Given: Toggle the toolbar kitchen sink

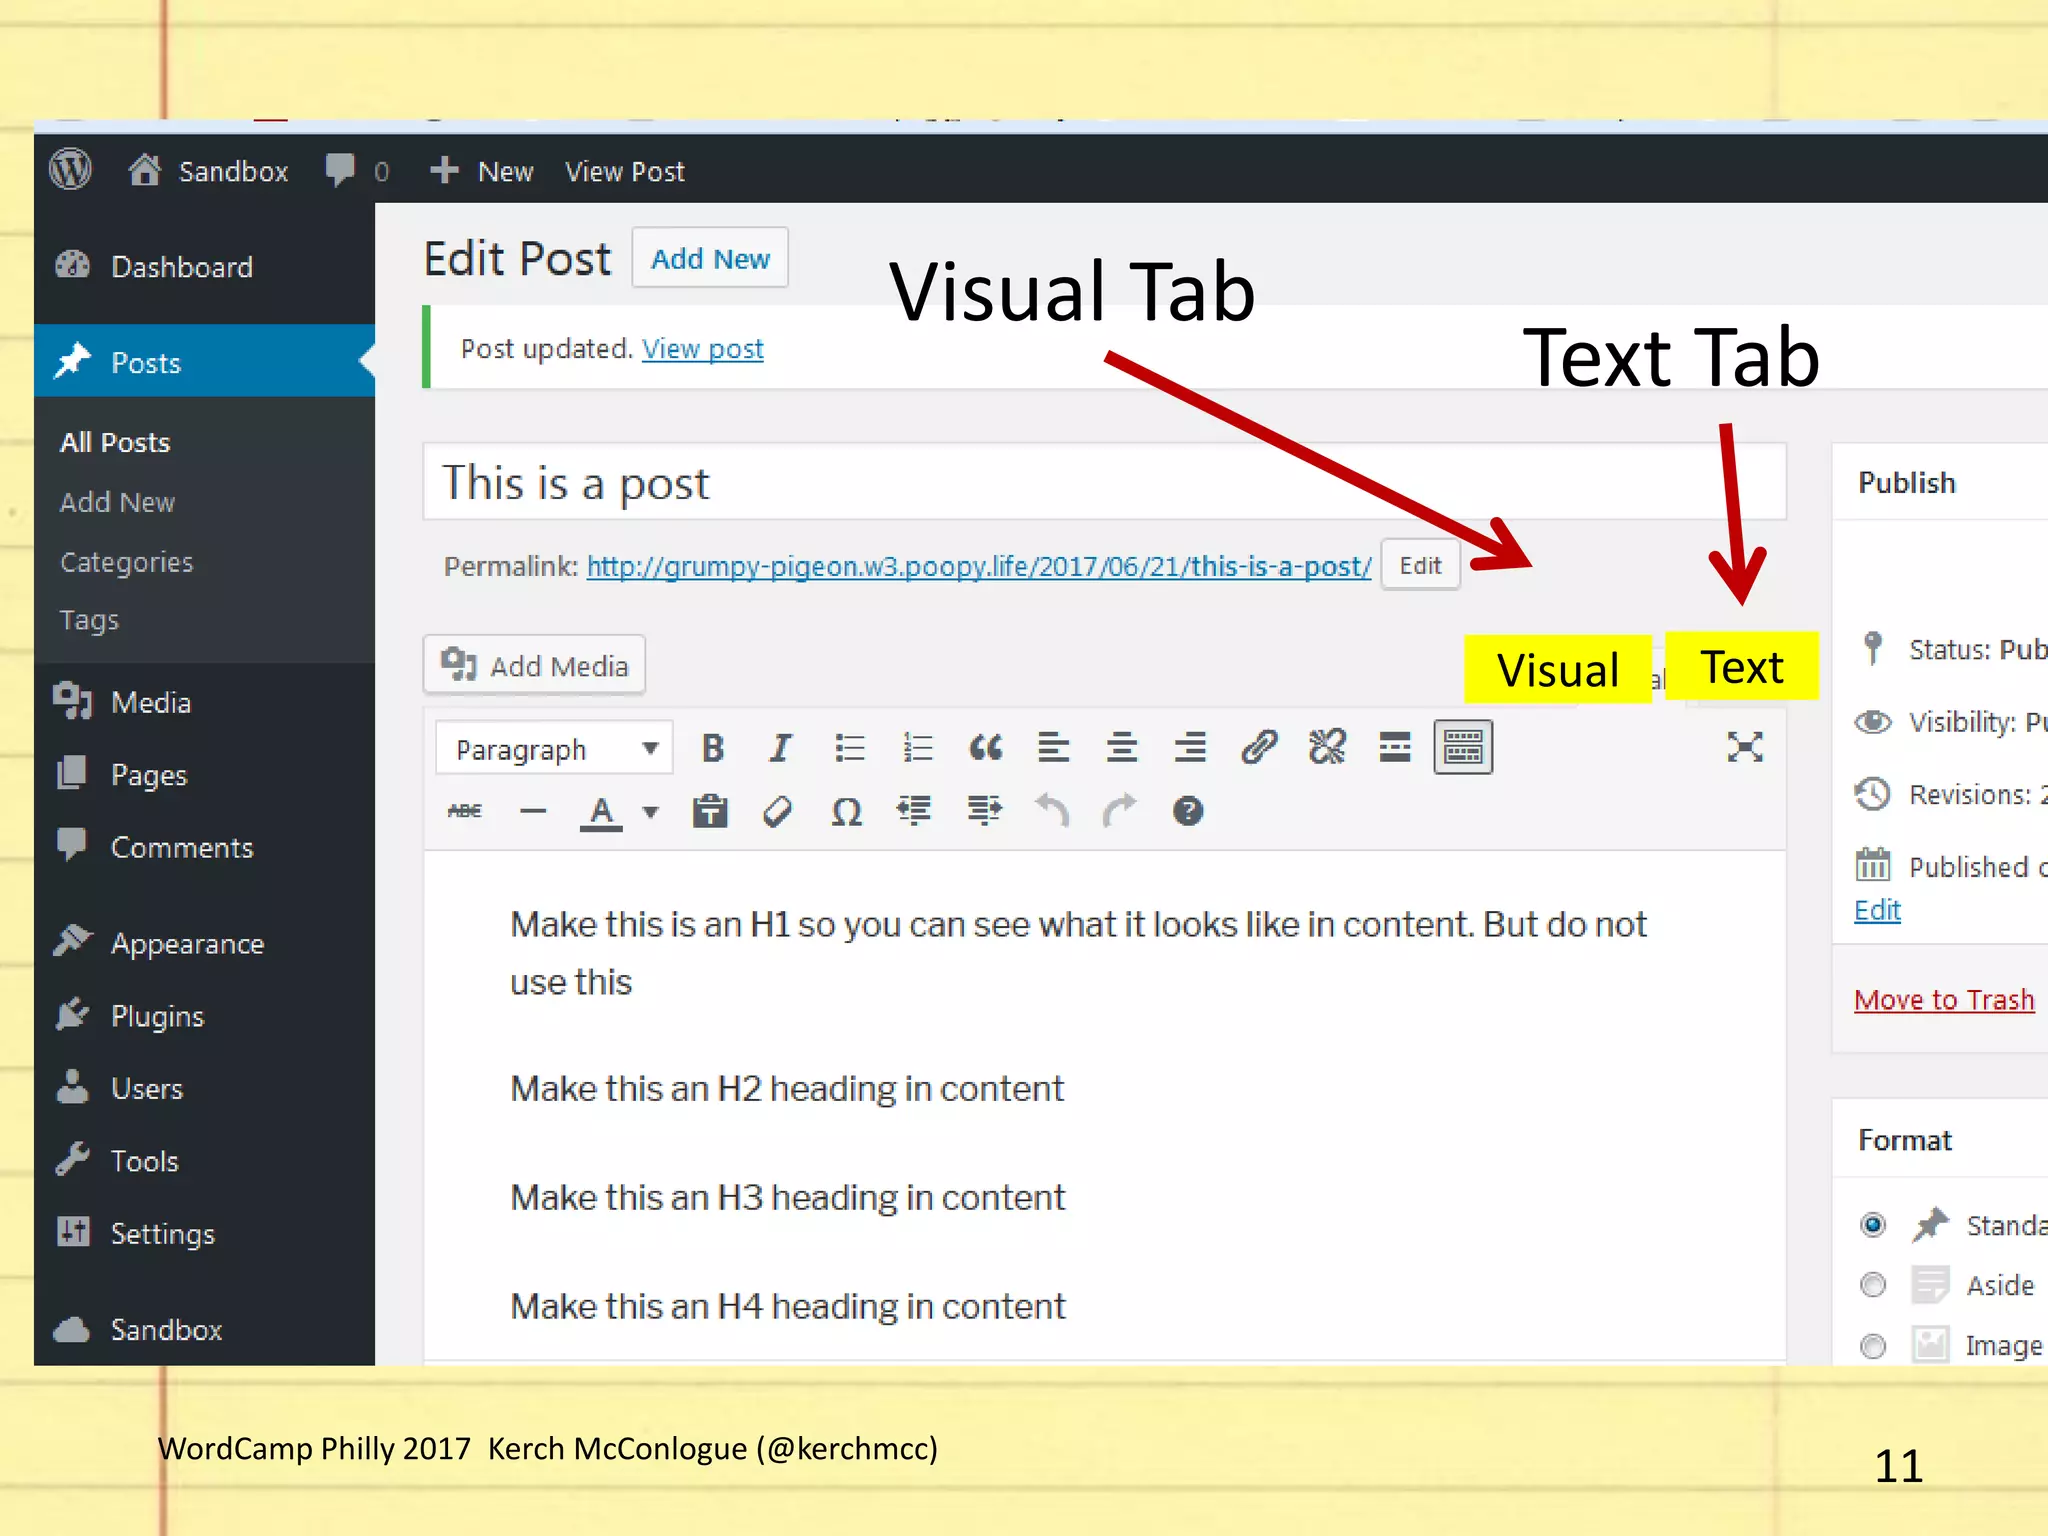Looking at the screenshot, I should tap(1463, 747).
